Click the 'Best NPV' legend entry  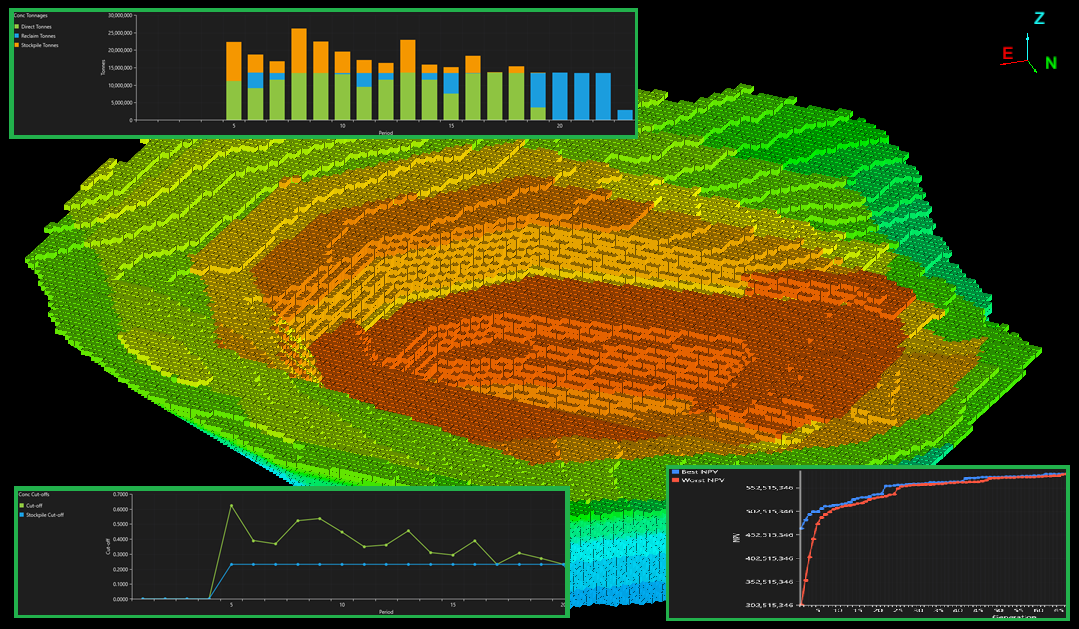tap(695, 472)
